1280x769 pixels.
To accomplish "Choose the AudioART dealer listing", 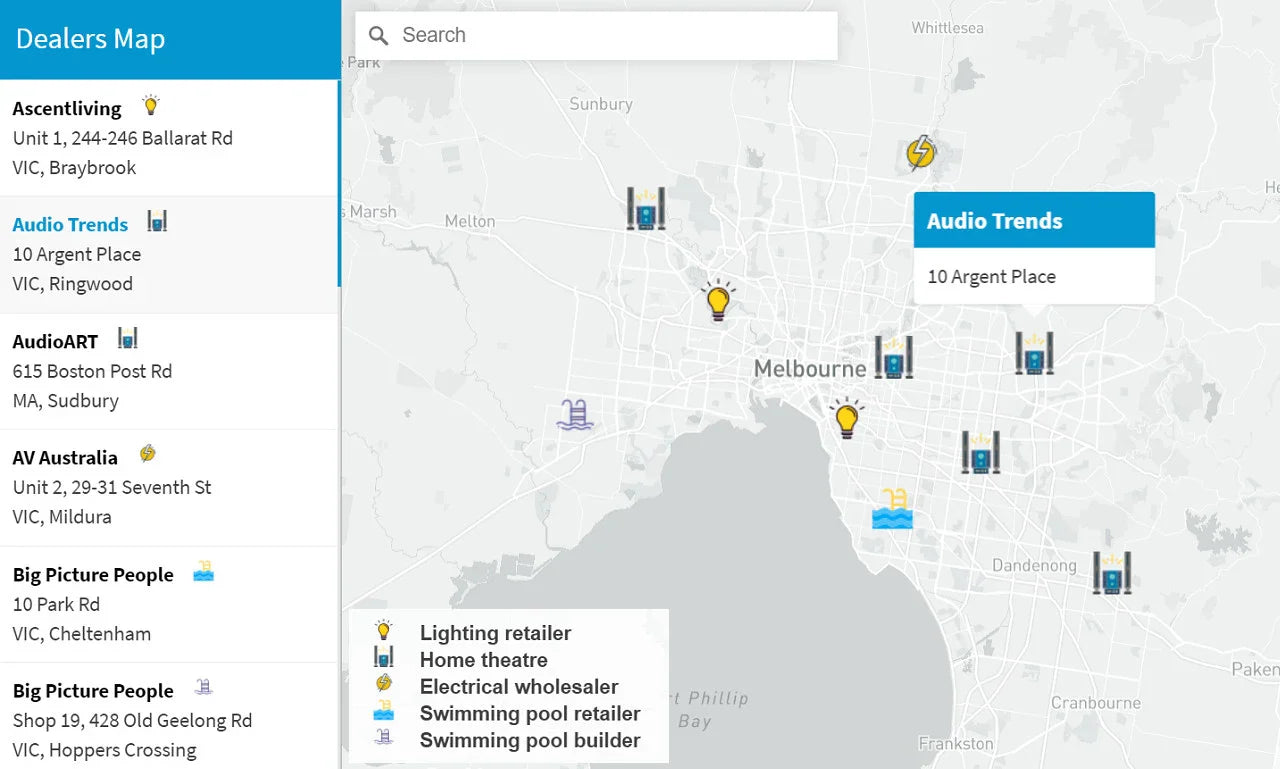I will click(56, 342).
